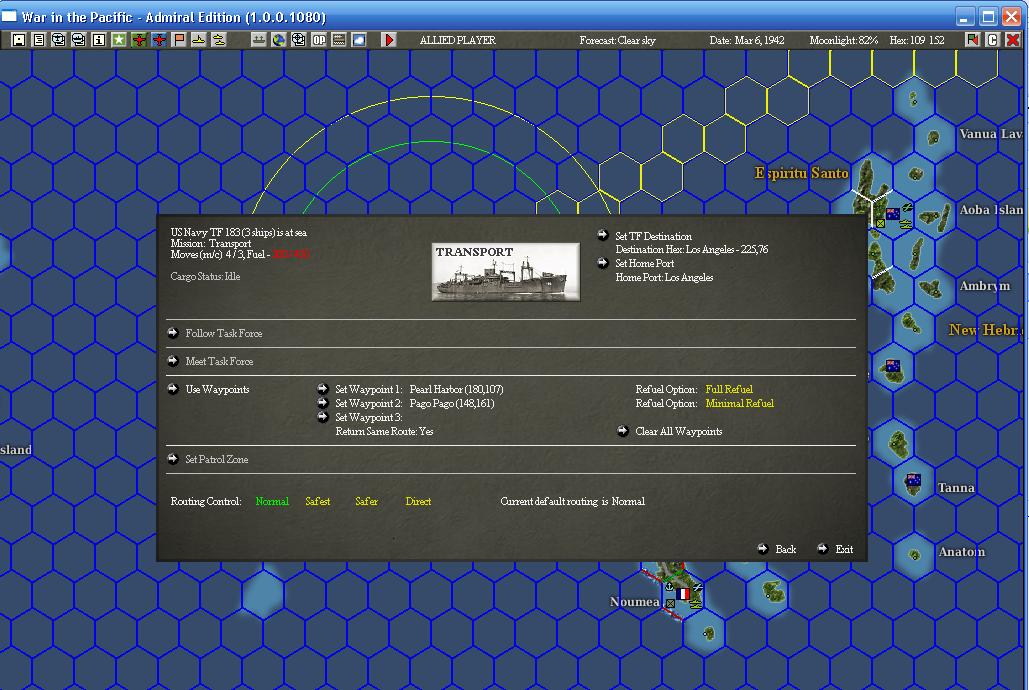Click the TRANSPORT ship picture
1029x690 pixels.
(505, 272)
